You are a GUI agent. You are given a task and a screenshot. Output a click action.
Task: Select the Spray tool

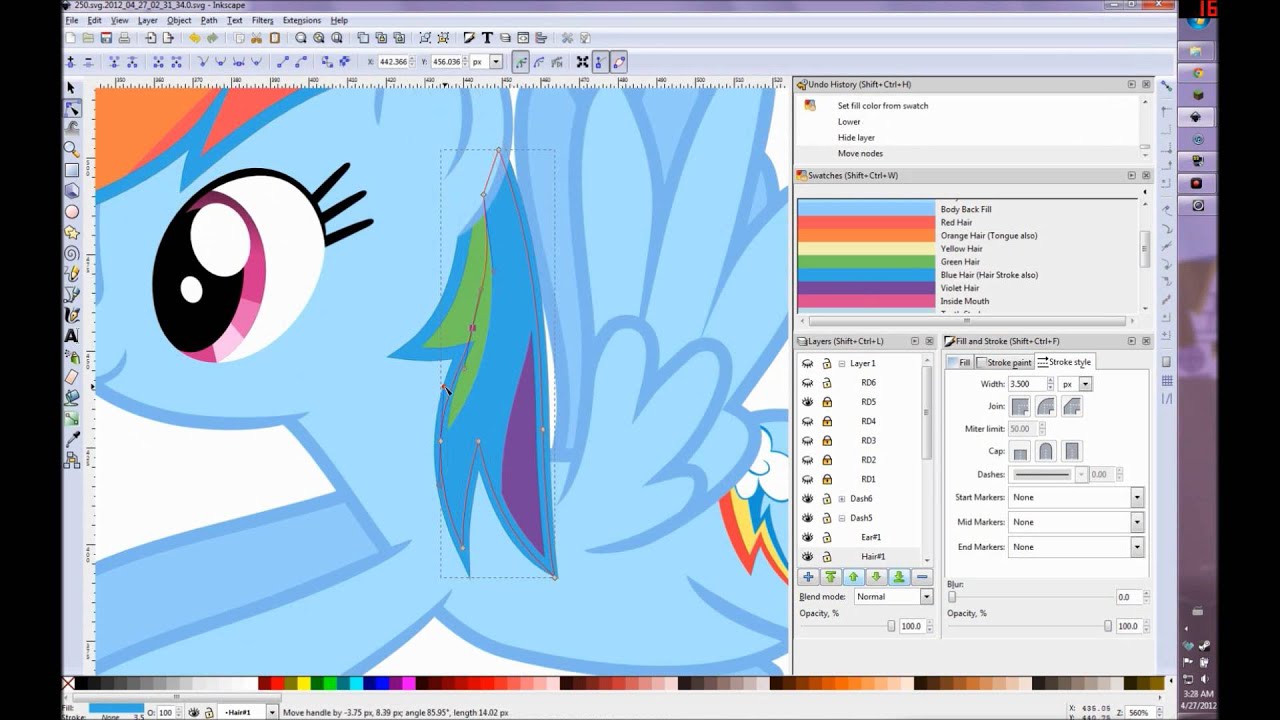[71, 357]
